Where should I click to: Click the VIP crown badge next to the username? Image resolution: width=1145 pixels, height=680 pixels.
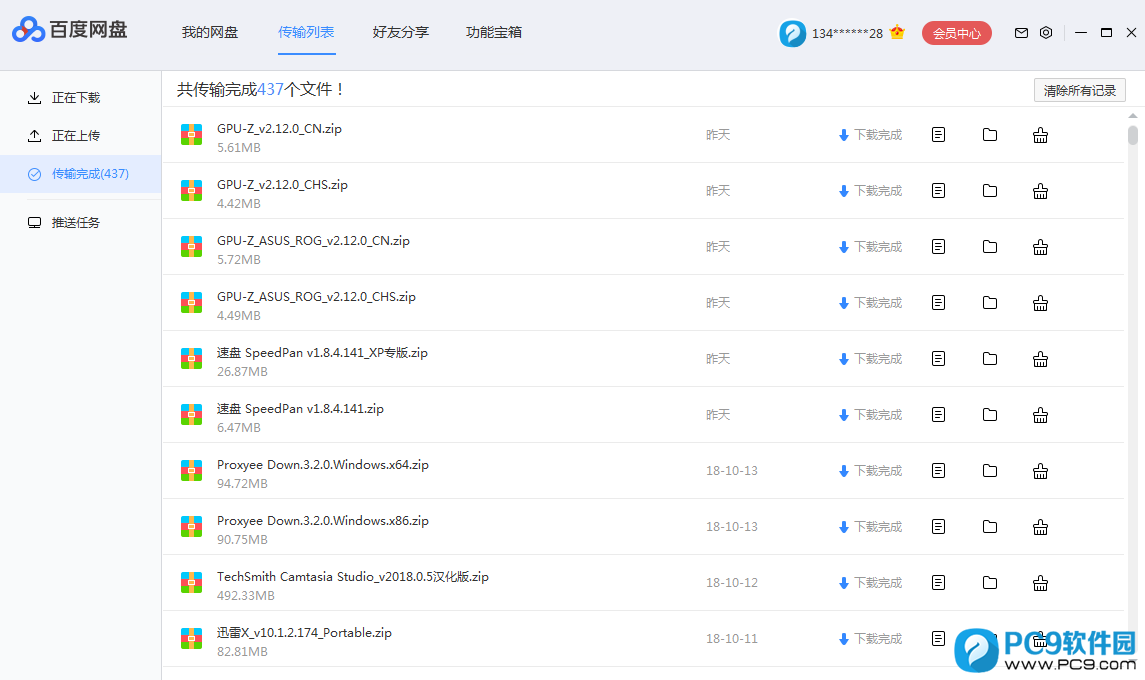(897, 32)
